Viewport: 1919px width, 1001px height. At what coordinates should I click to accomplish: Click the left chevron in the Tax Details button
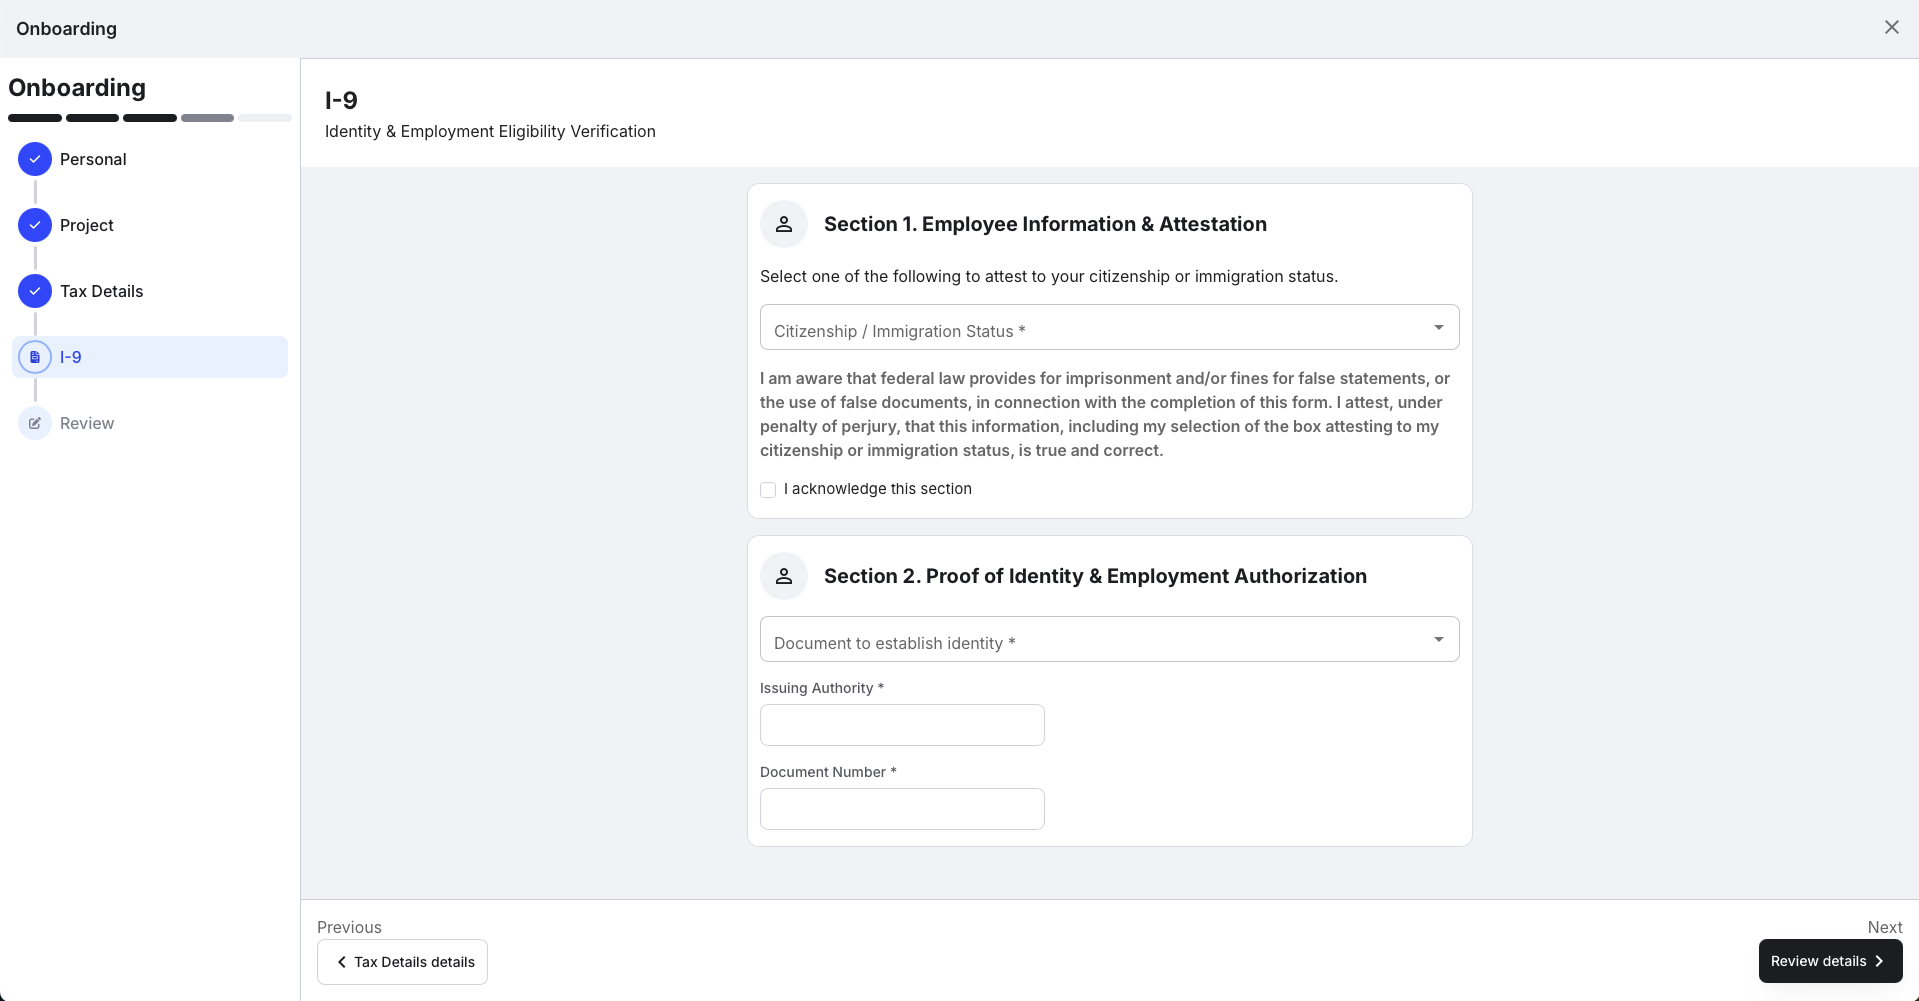coord(342,962)
